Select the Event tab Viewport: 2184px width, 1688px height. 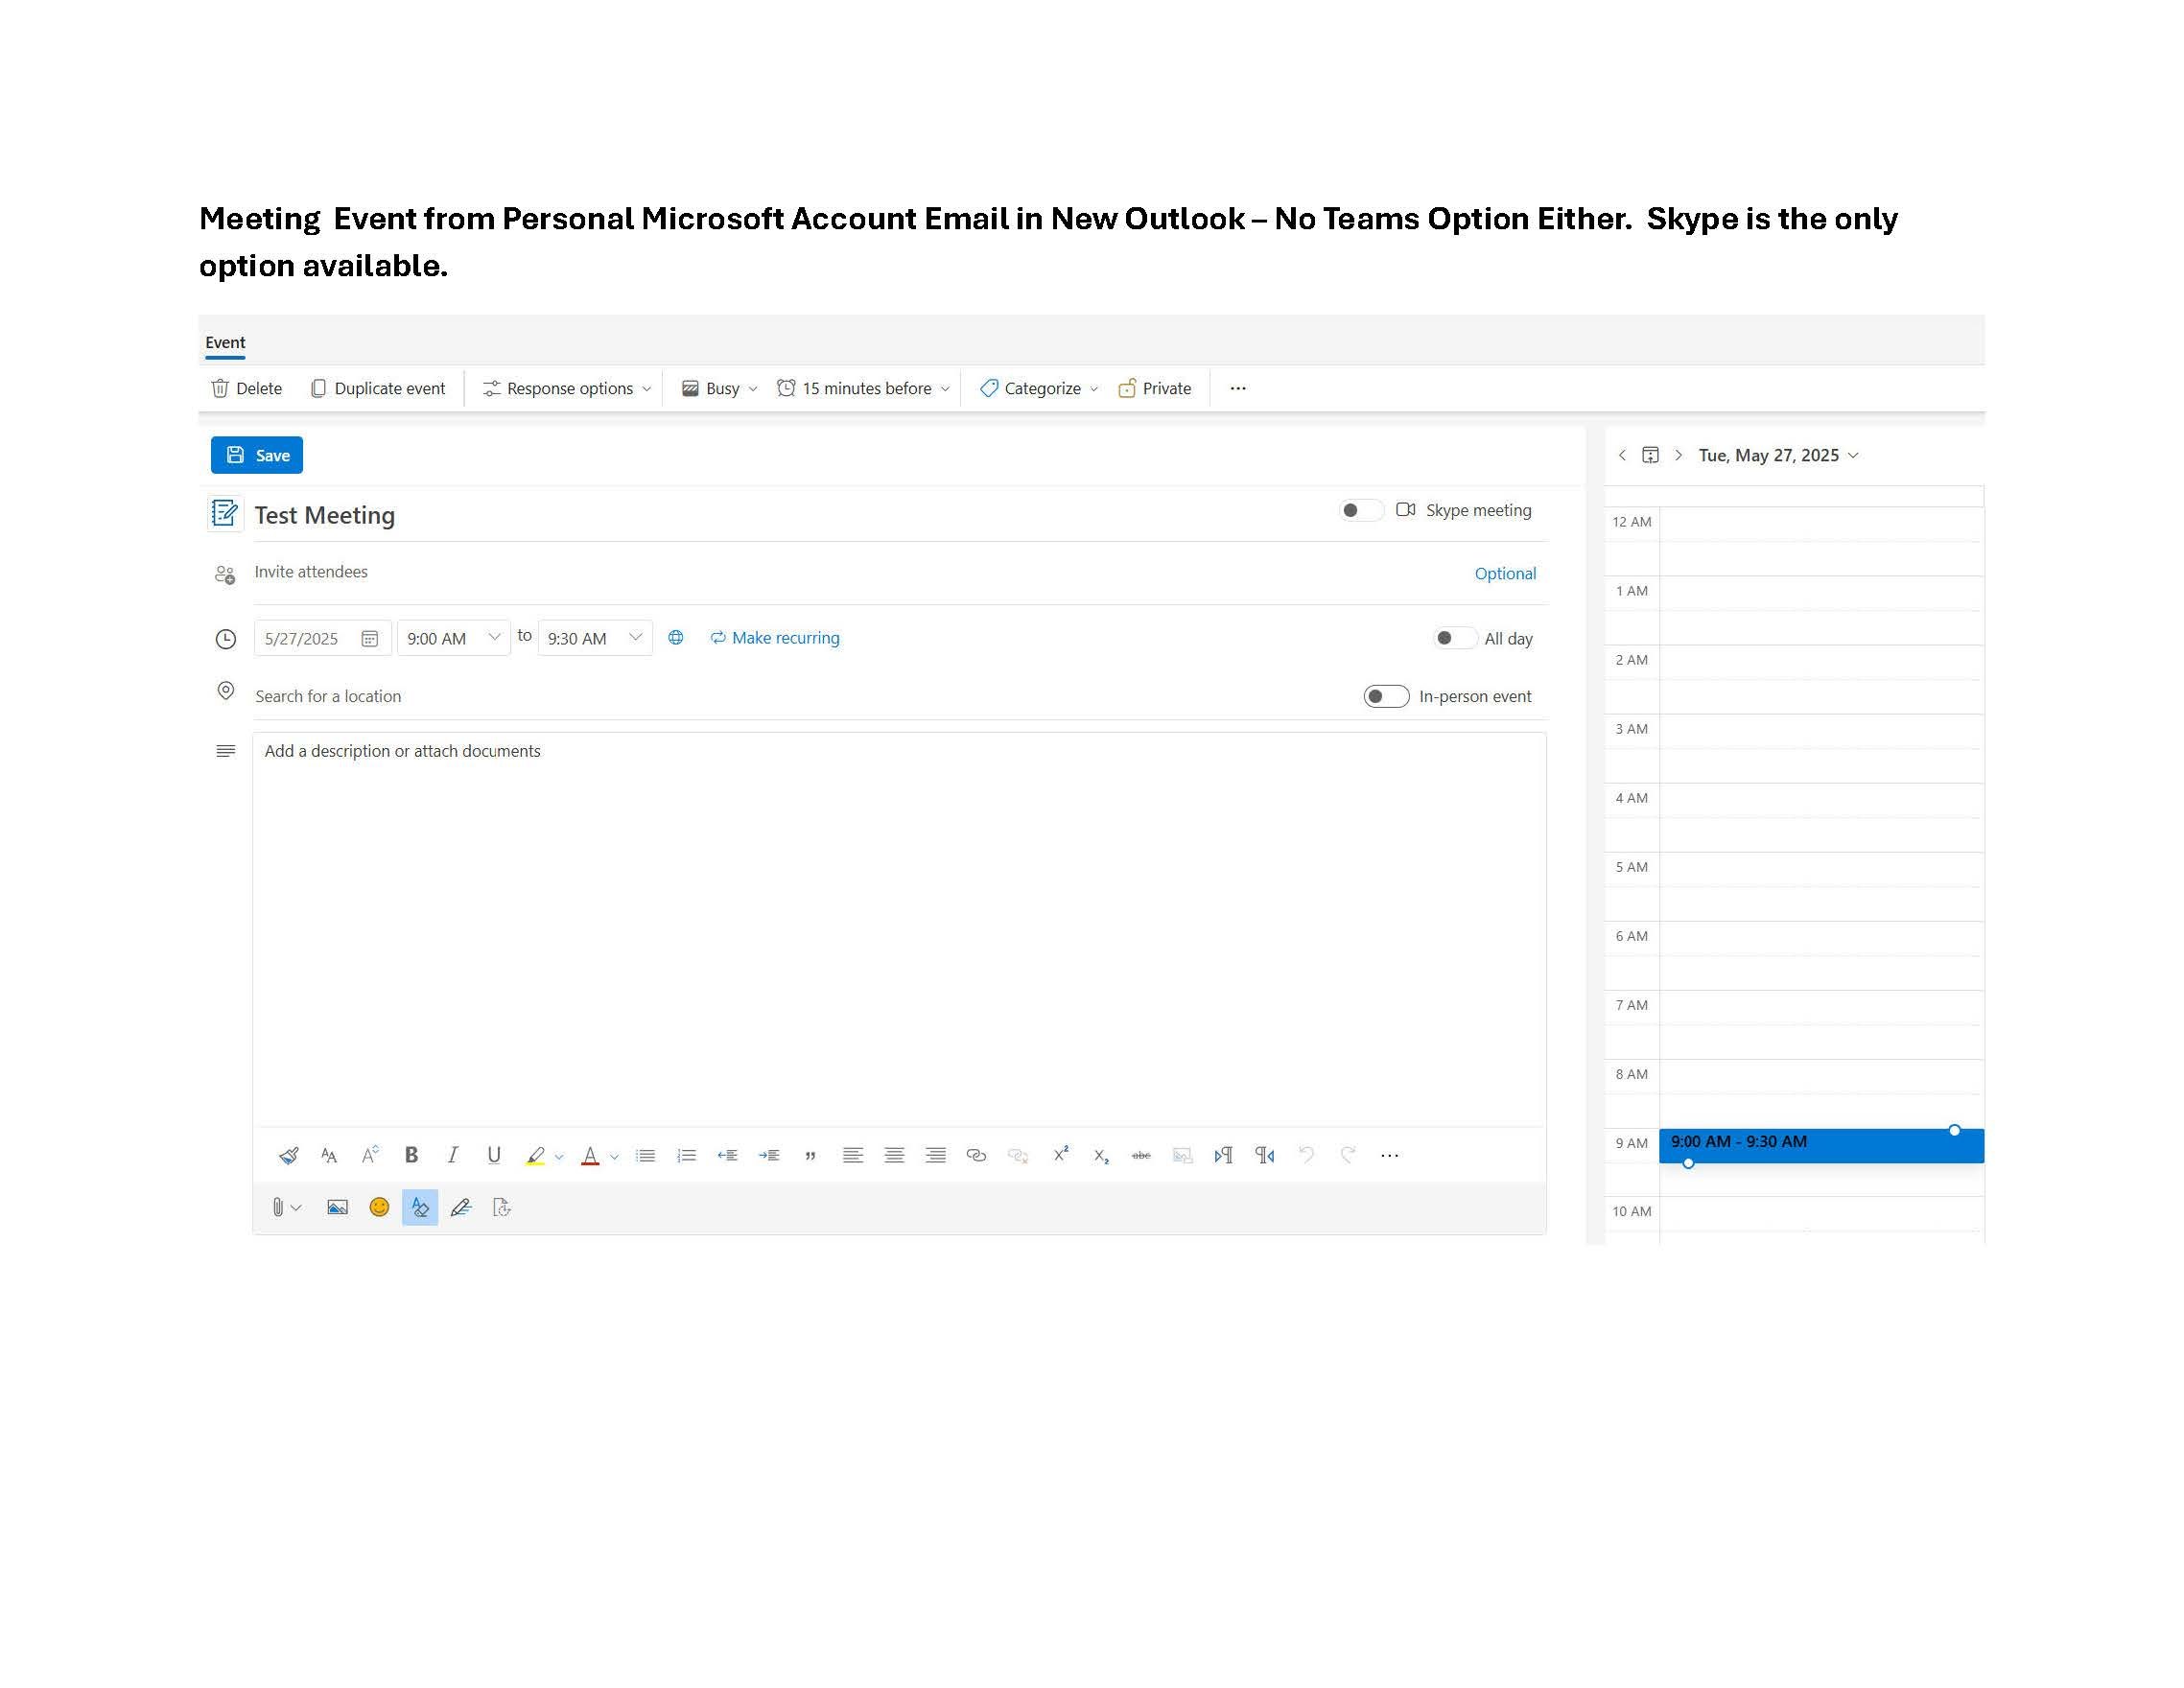coord(225,342)
